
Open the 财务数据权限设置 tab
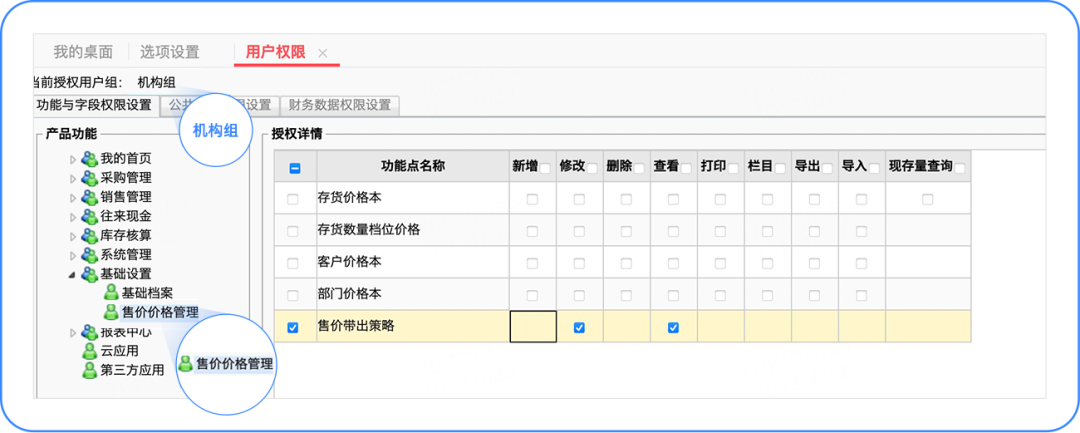(x=340, y=105)
